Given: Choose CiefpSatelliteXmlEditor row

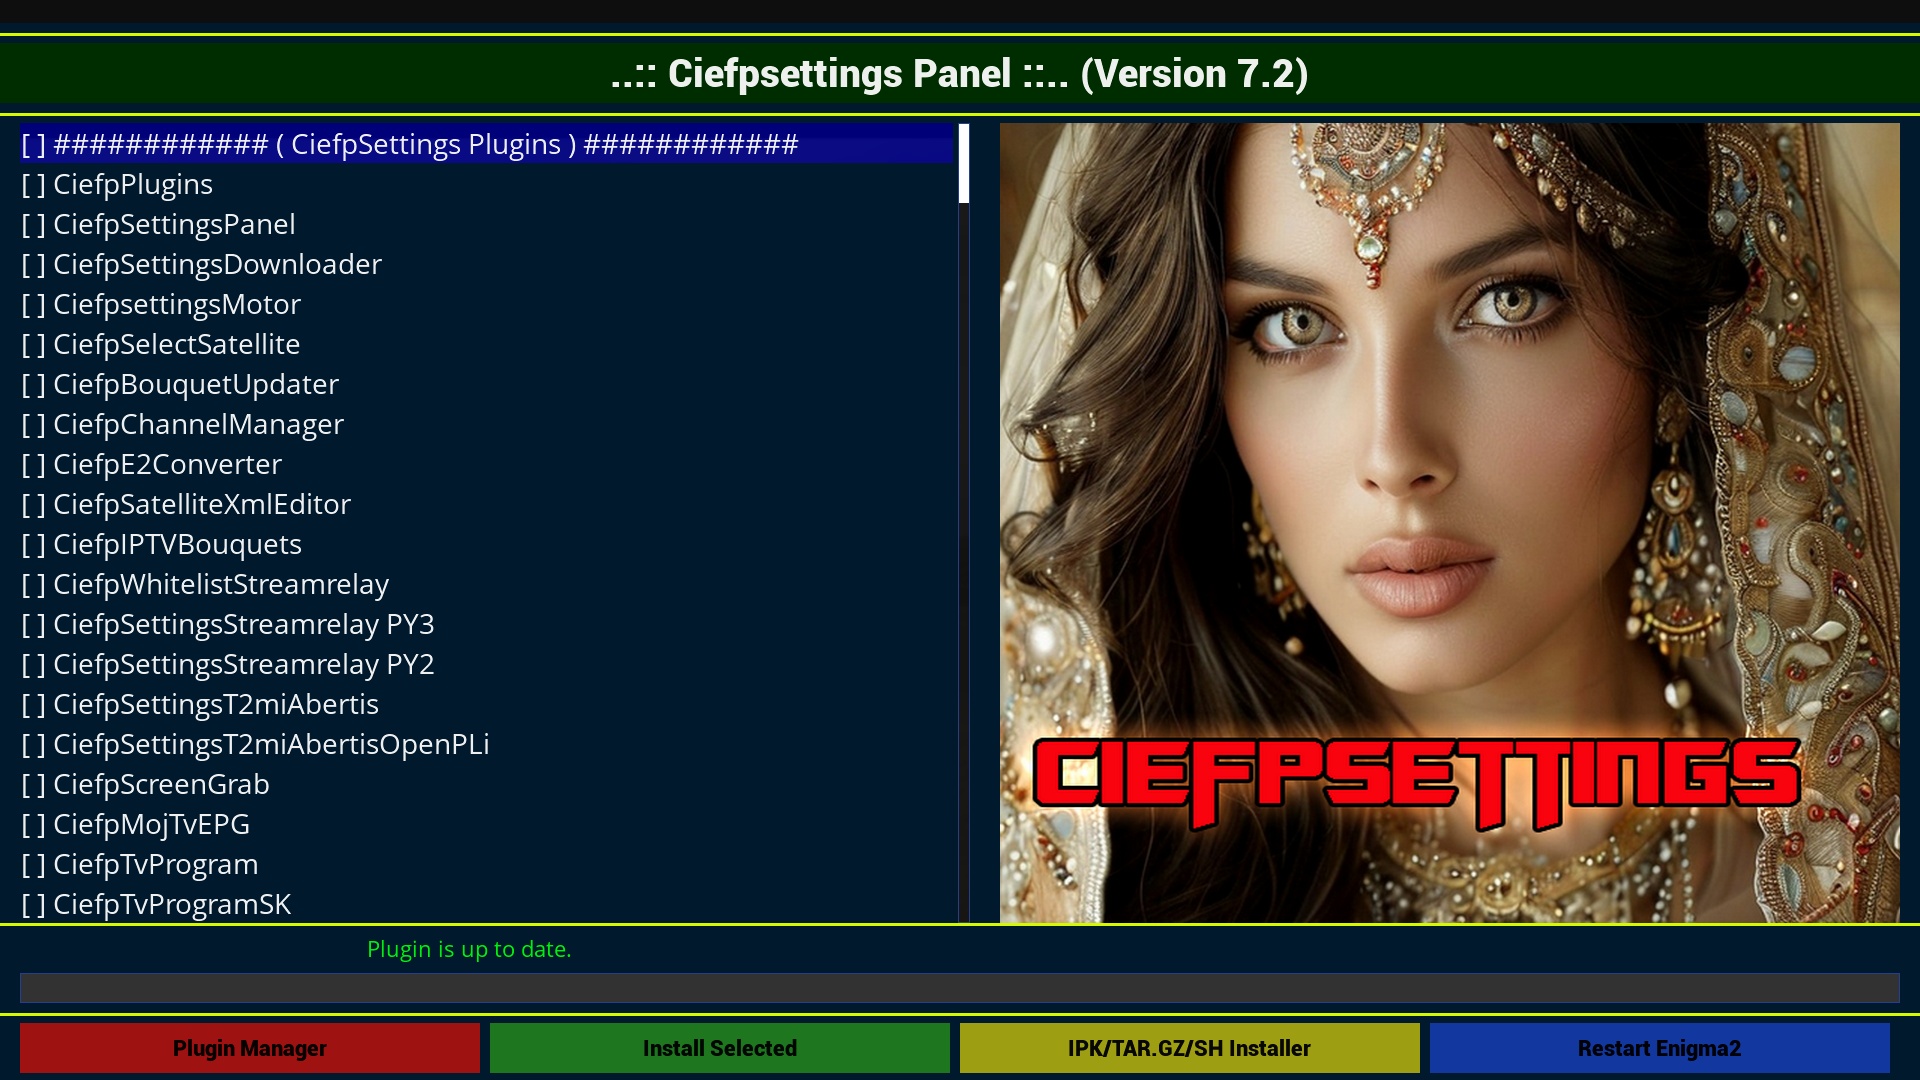Looking at the screenshot, I should (x=488, y=504).
